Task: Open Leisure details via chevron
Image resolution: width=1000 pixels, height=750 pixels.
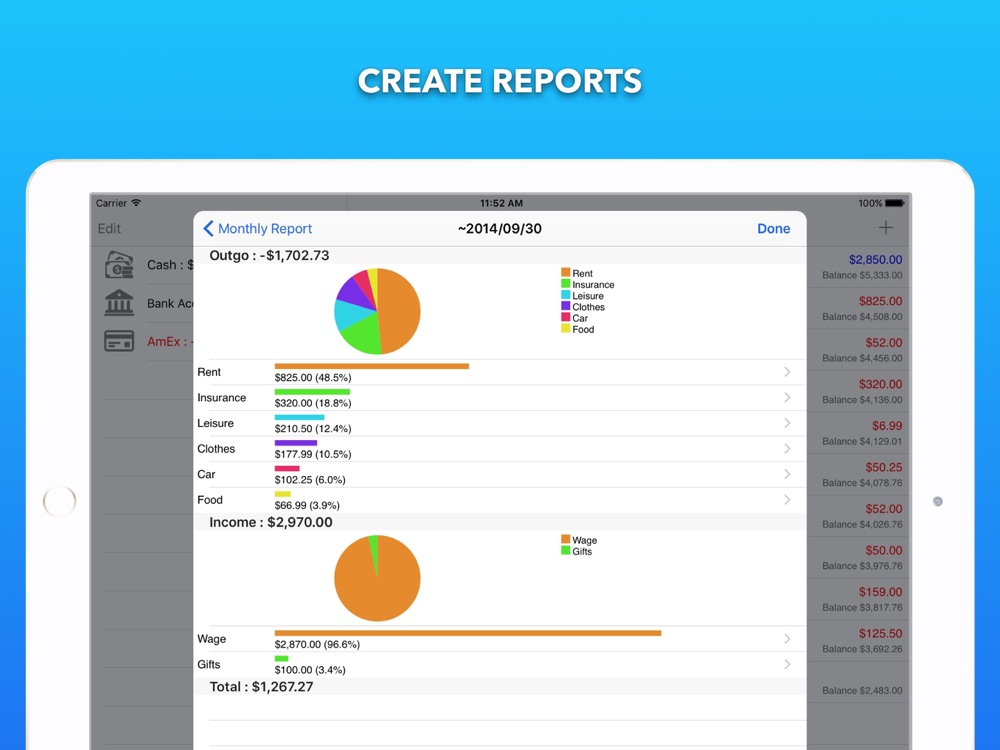Action: [787, 423]
